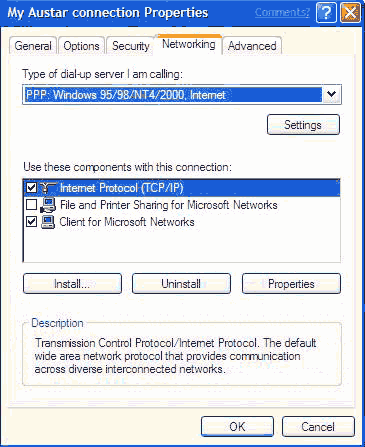
Task: Click the Install... button
Action: pos(72,284)
